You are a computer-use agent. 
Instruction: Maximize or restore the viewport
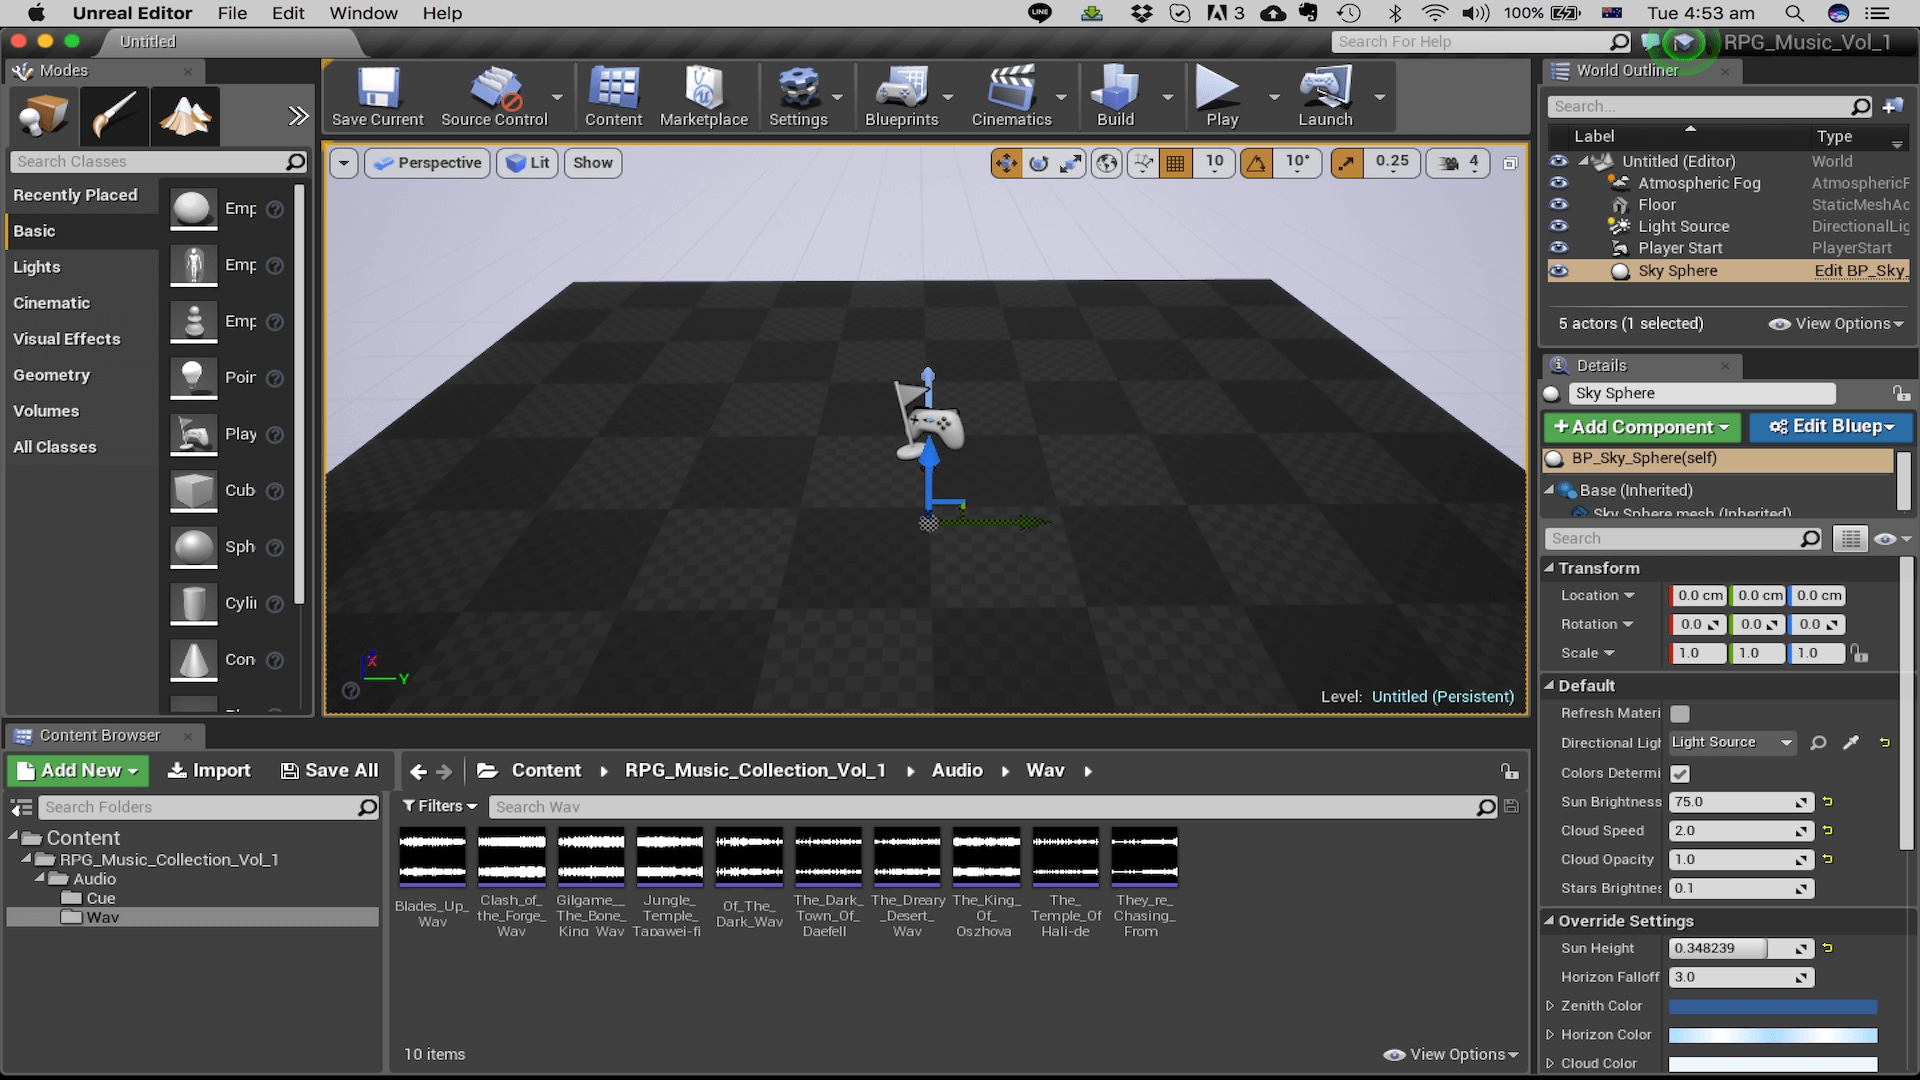click(1510, 163)
